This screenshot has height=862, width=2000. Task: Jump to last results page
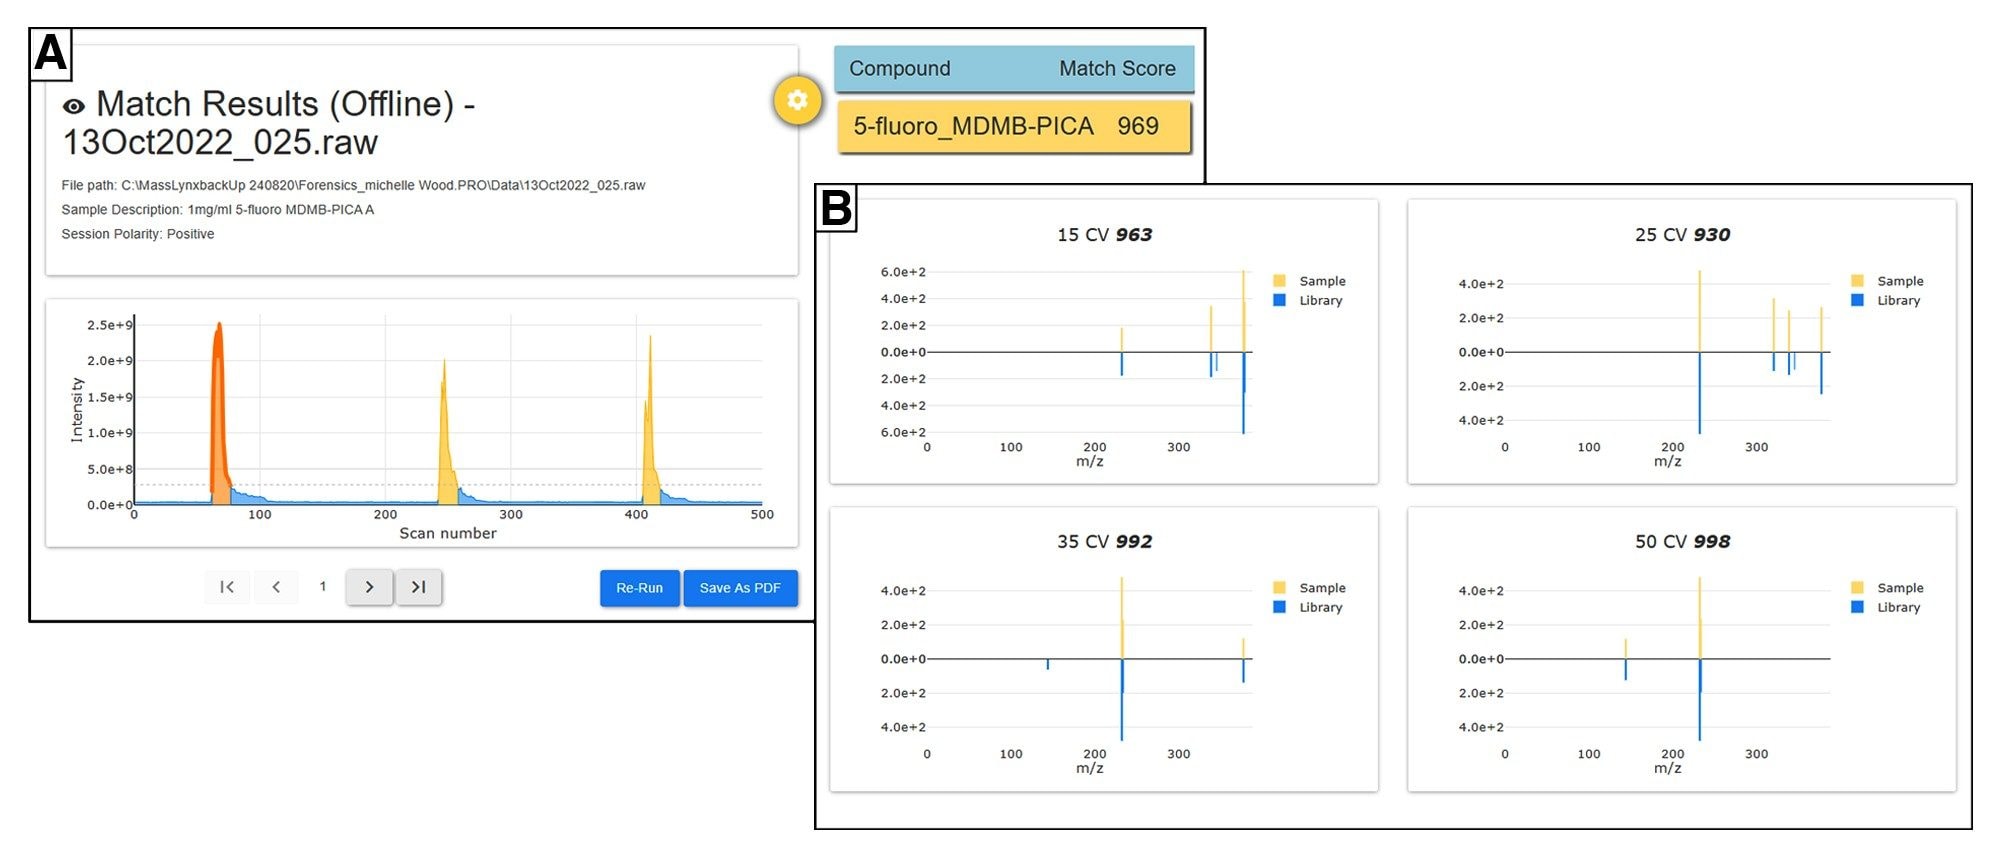click(x=418, y=587)
